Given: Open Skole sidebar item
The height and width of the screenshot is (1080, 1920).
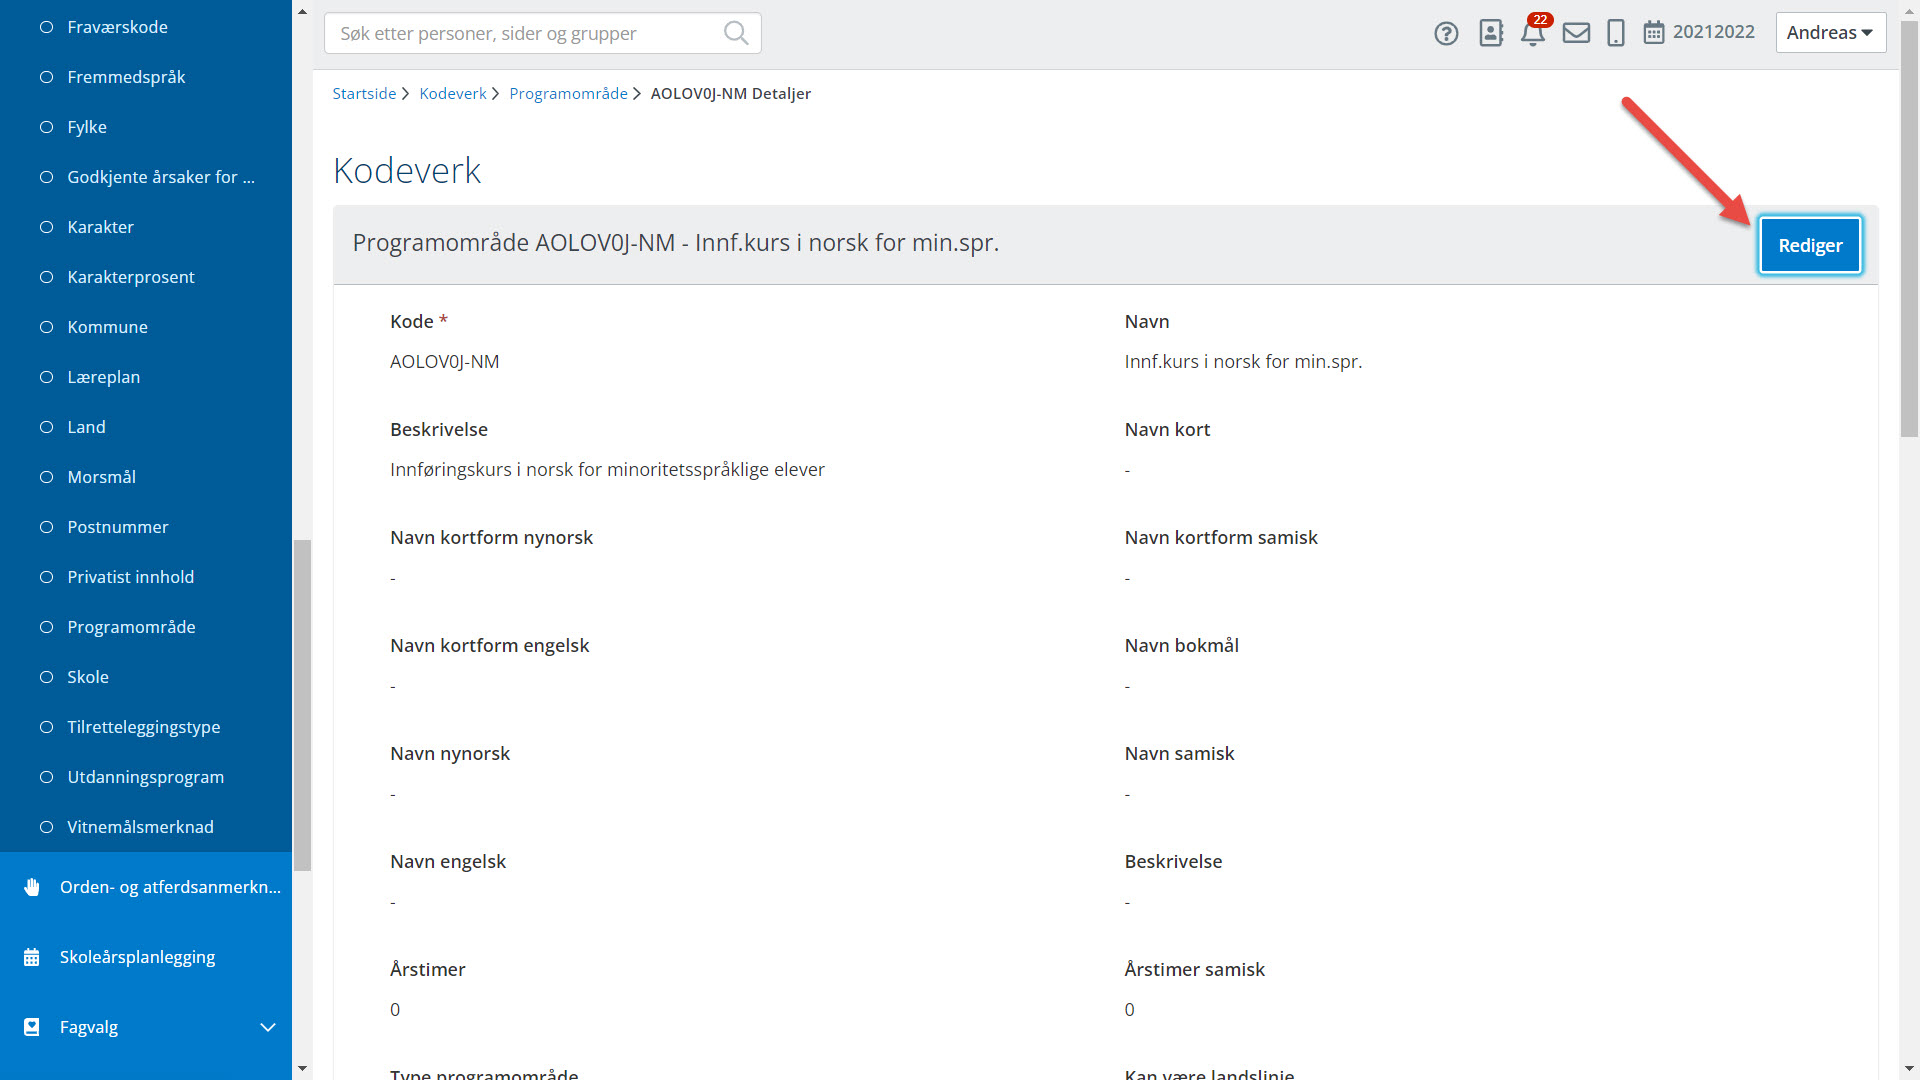Looking at the screenshot, I should 88,677.
